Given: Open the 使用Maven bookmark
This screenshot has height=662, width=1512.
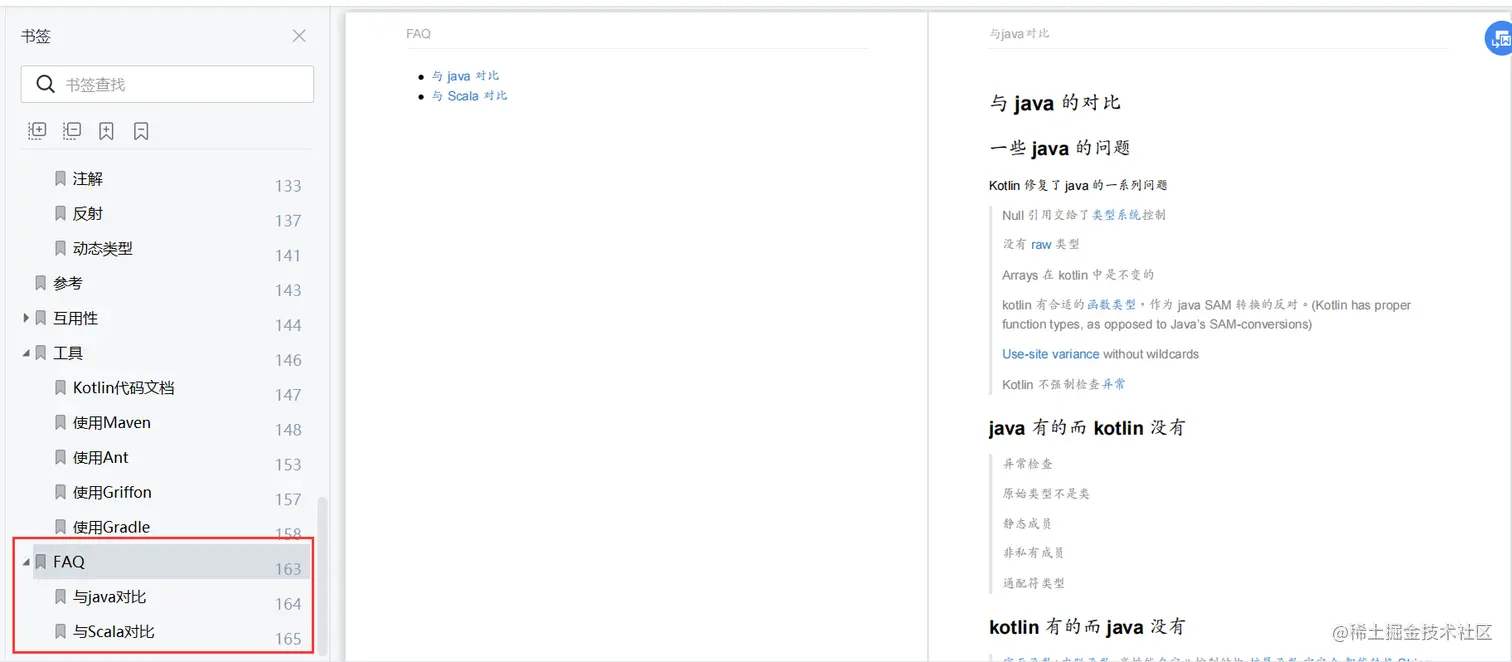Looking at the screenshot, I should [x=112, y=423].
